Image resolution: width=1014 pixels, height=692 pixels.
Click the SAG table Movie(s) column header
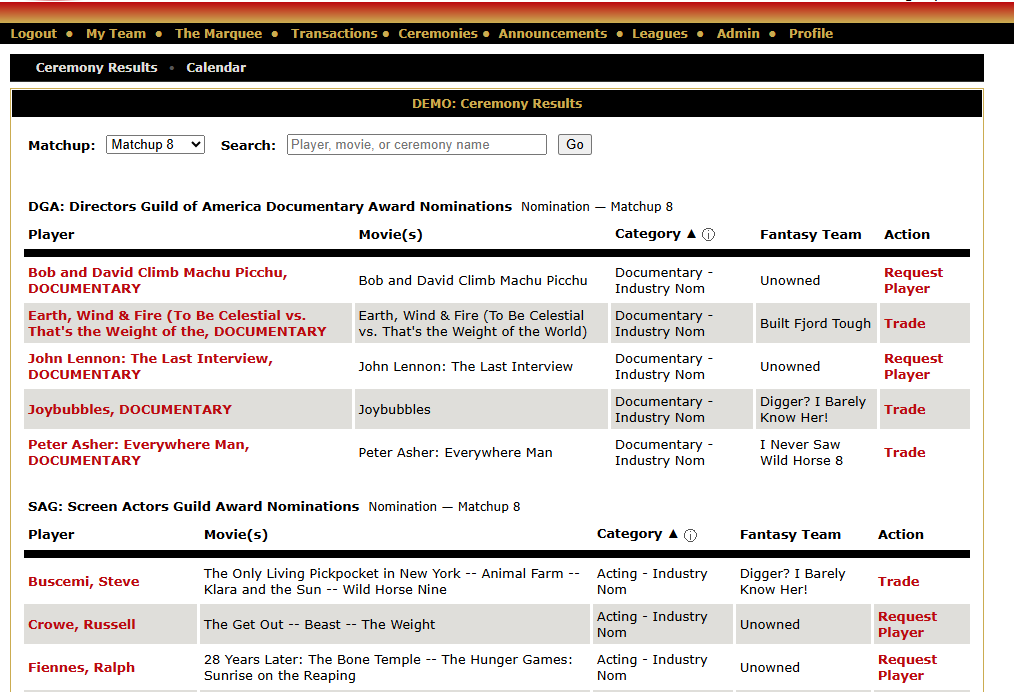point(235,535)
